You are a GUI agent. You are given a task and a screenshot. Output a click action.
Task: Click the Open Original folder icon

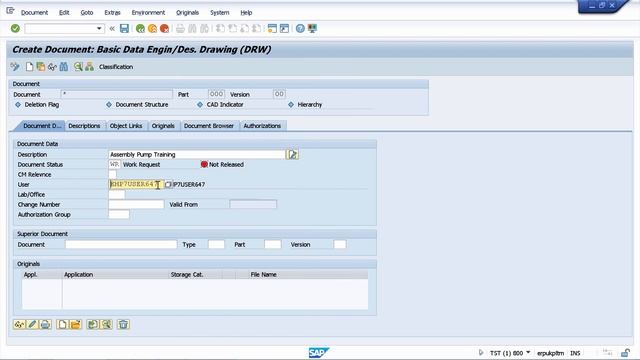pos(76,324)
